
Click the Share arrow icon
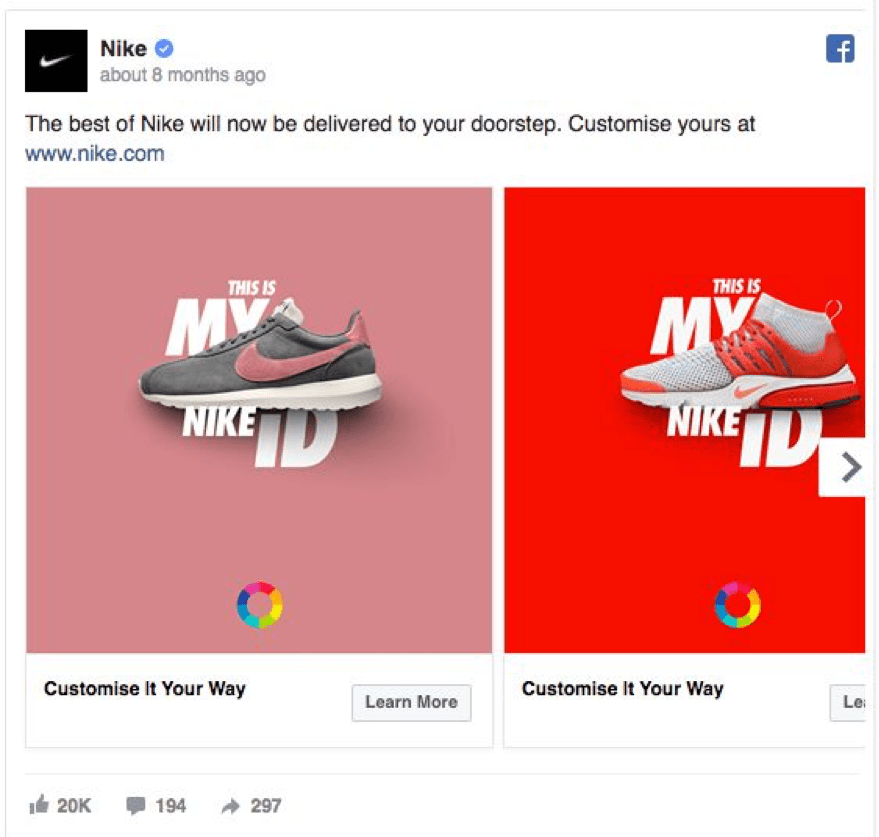tap(233, 805)
